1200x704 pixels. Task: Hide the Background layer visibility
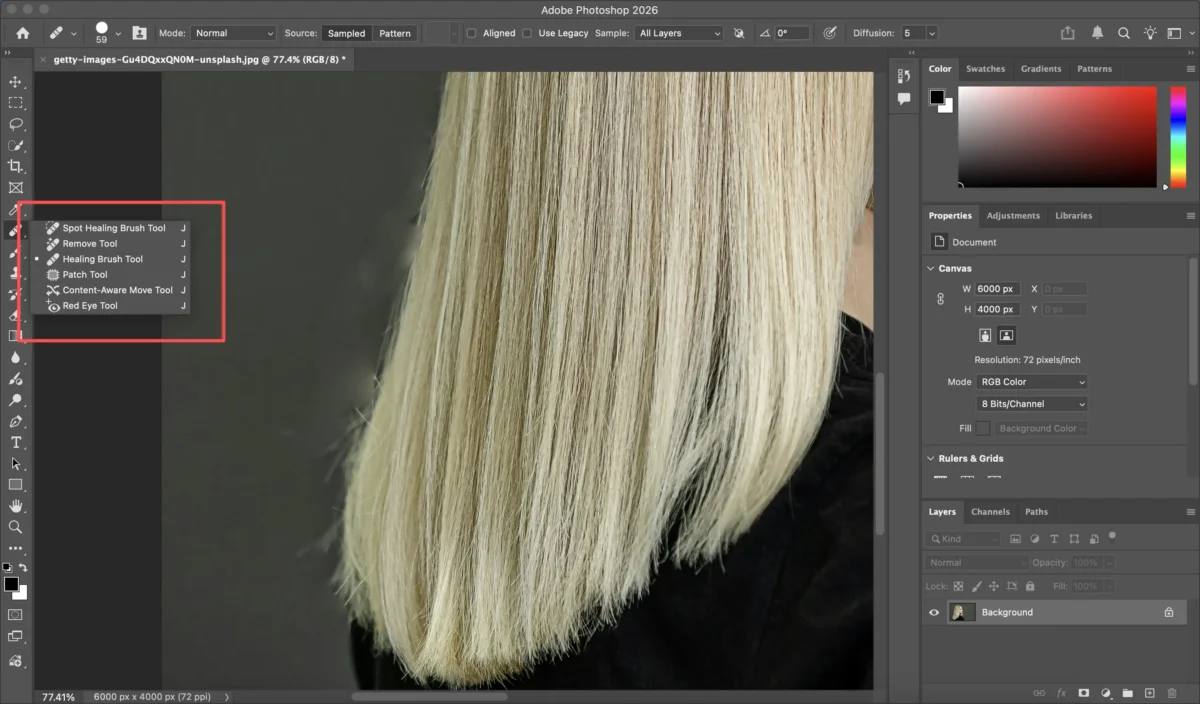[933, 611]
